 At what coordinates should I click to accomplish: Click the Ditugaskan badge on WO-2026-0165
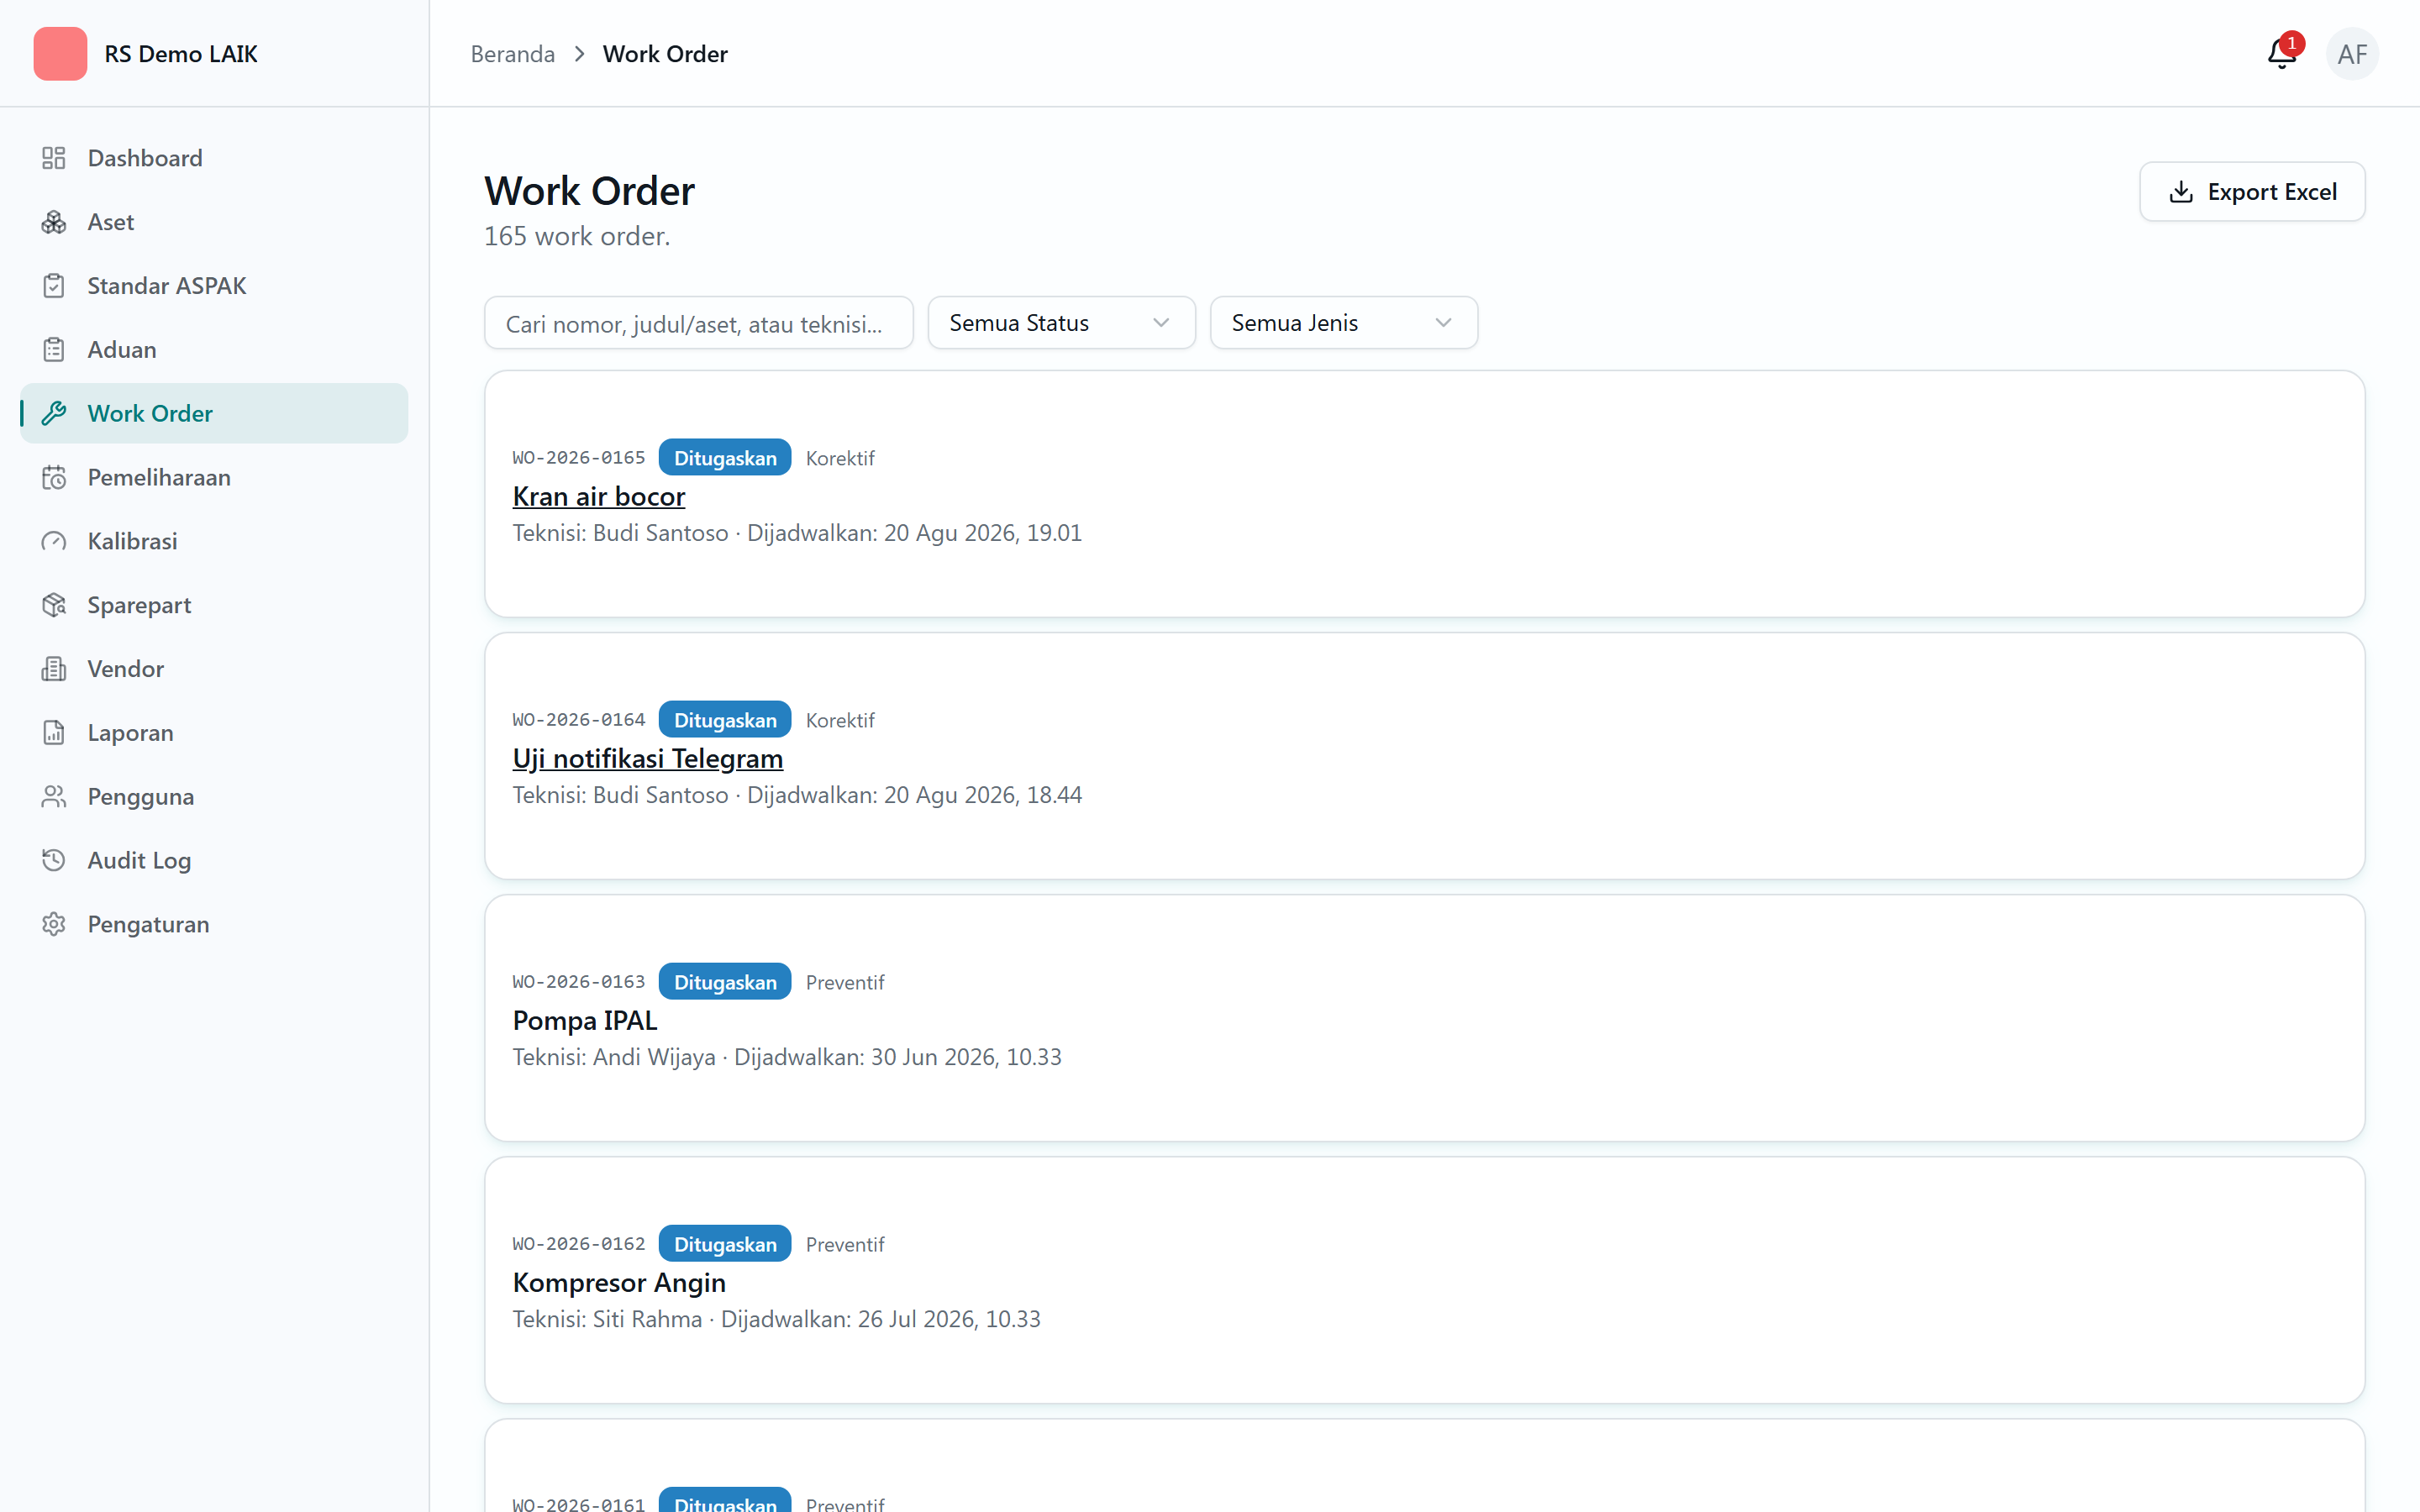pyautogui.click(x=724, y=458)
